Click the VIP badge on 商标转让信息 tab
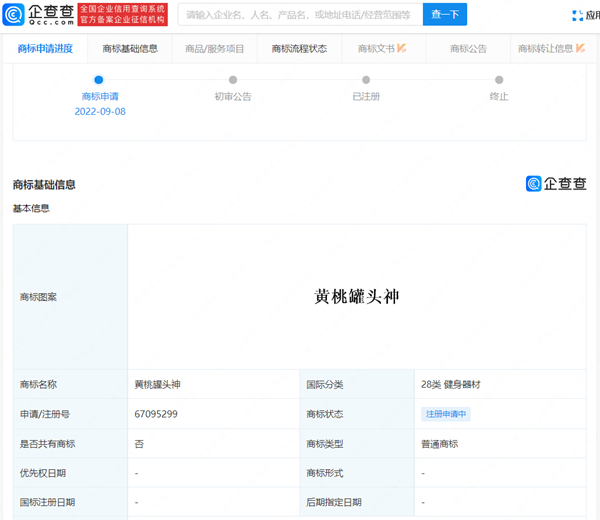Viewport: 600px width, 520px height. click(x=580, y=48)
